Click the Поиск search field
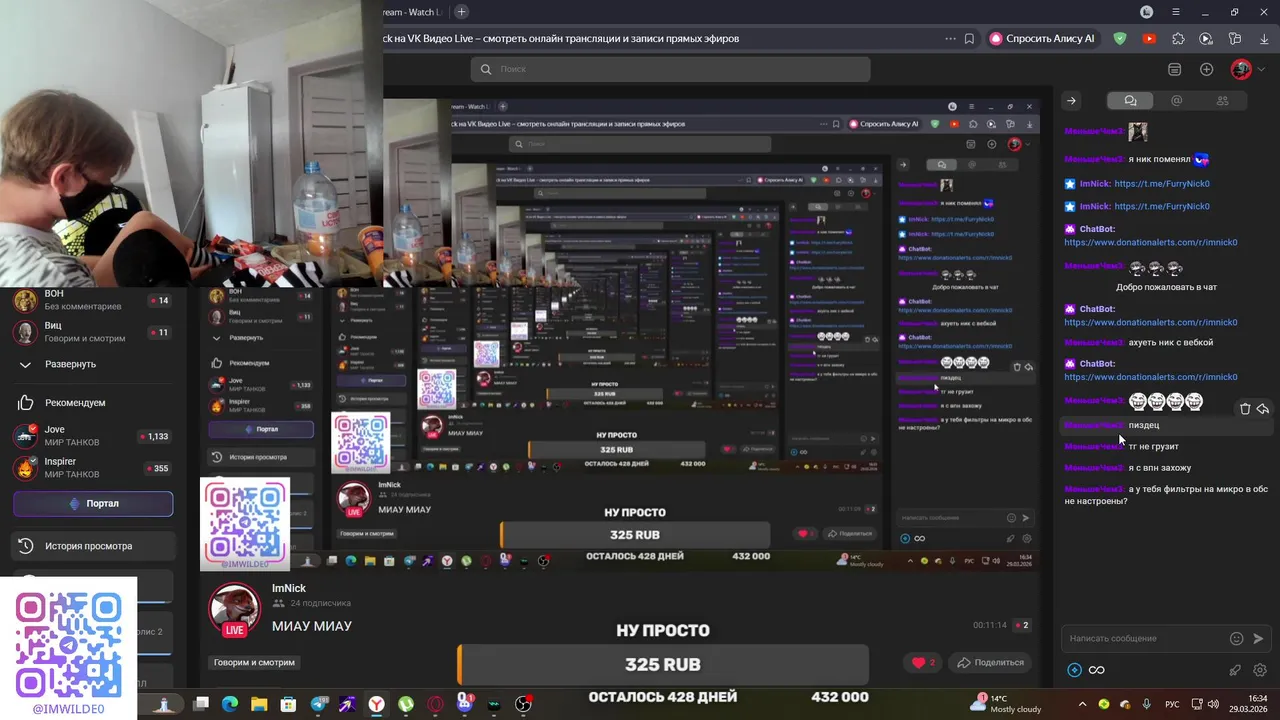 point(670,69)
